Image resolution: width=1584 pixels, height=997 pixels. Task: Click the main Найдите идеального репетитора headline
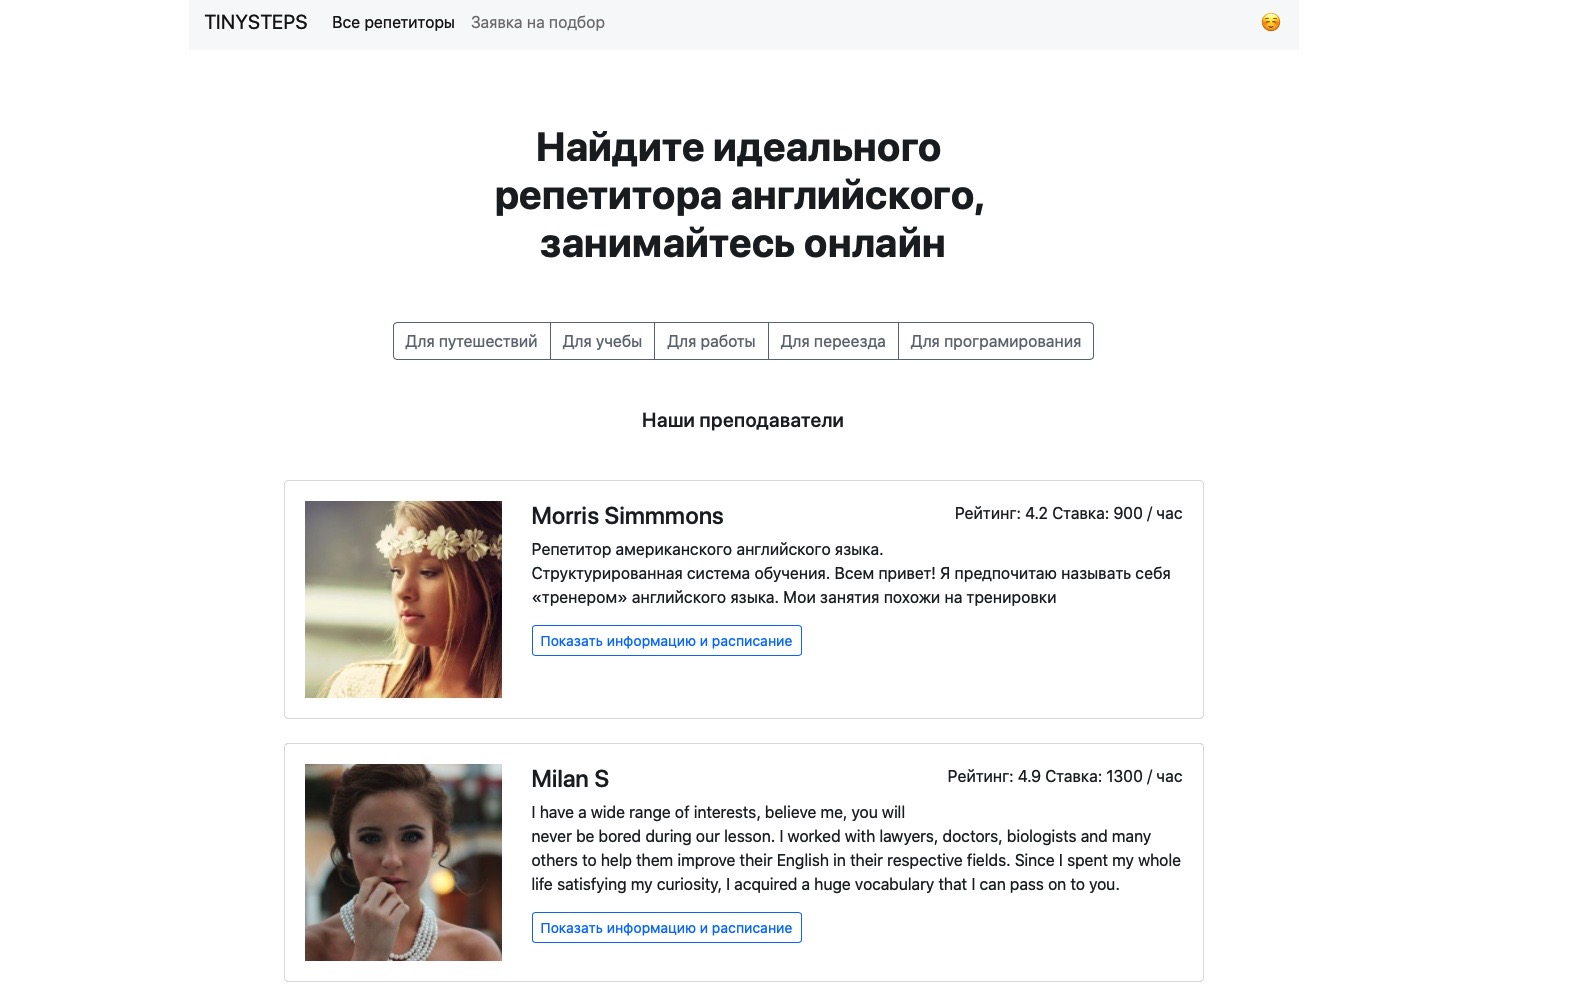pos(740,195)
